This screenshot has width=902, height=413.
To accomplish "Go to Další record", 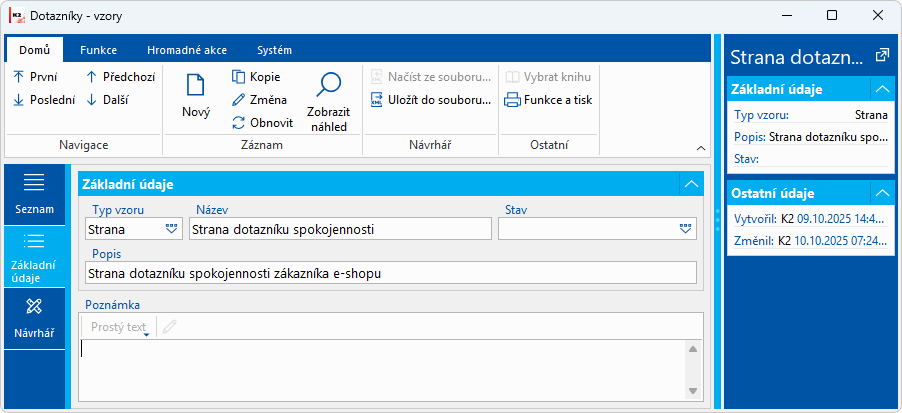I will point(91,100).
